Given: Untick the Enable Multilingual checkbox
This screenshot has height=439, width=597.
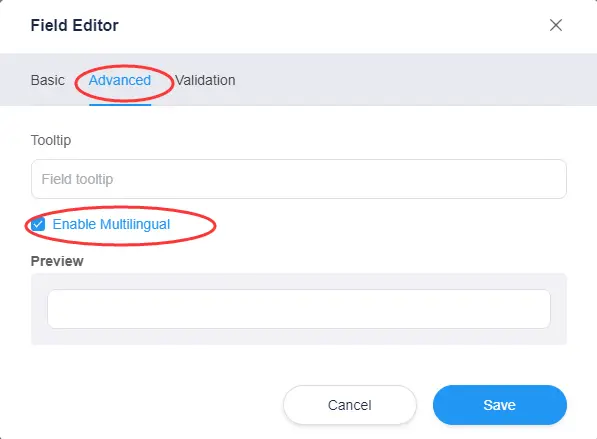Looking at the screenshot, I should pyautogui.click(x=38, y=224).
